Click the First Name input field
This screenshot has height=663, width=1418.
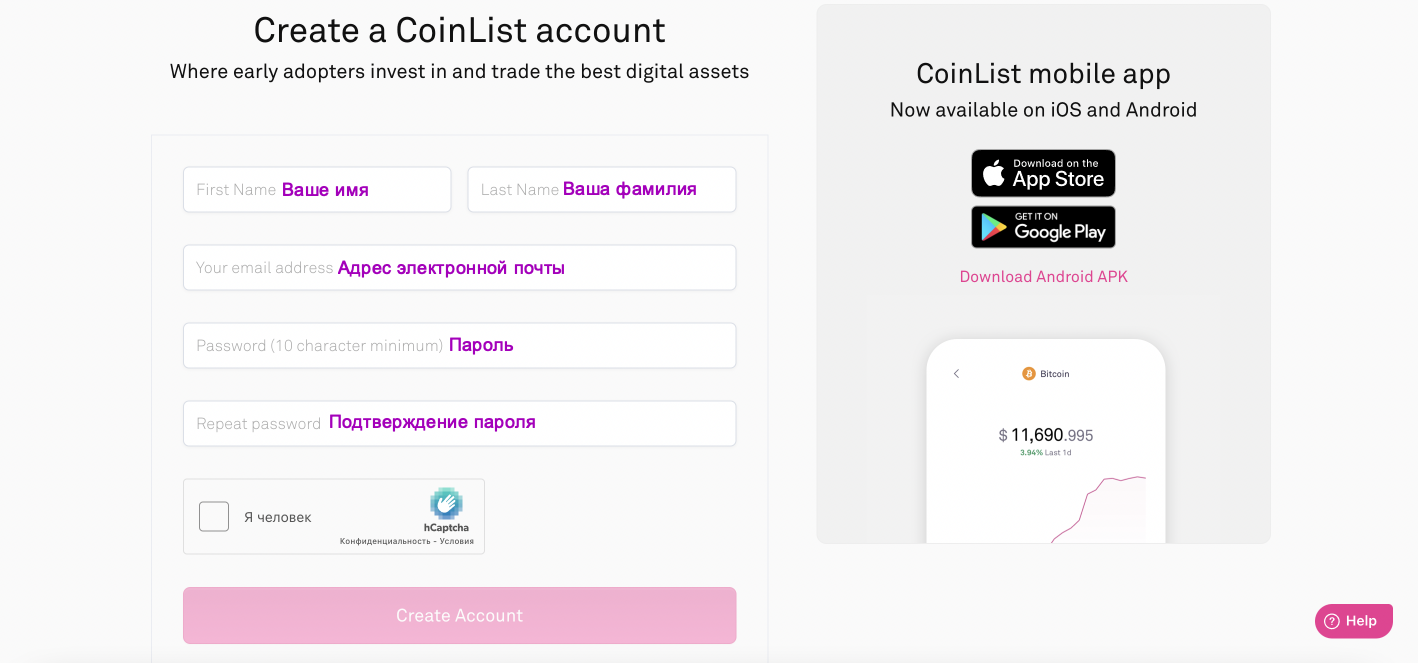316,189
